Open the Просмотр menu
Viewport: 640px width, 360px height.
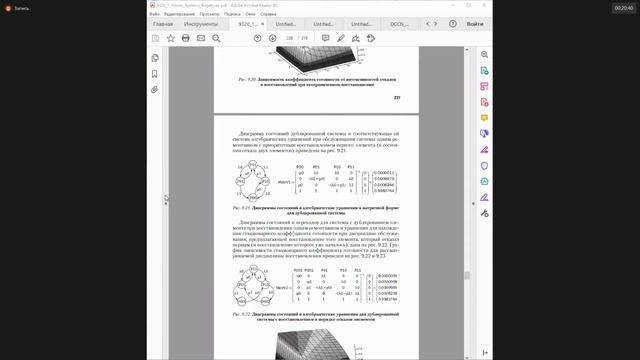209,14
